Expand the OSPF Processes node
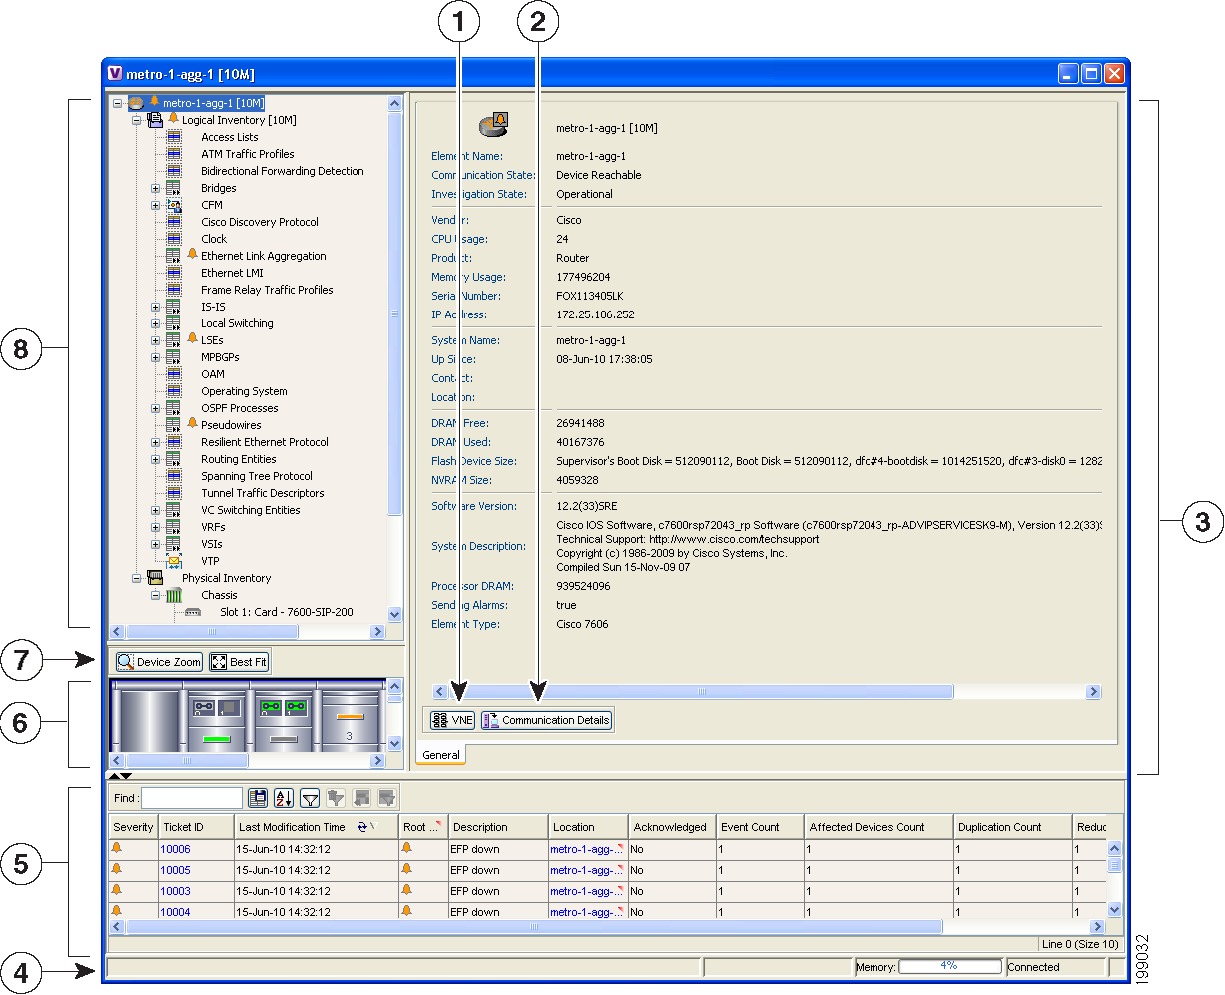Viewport: 1225px width, 995px height. tap(155, 408)
